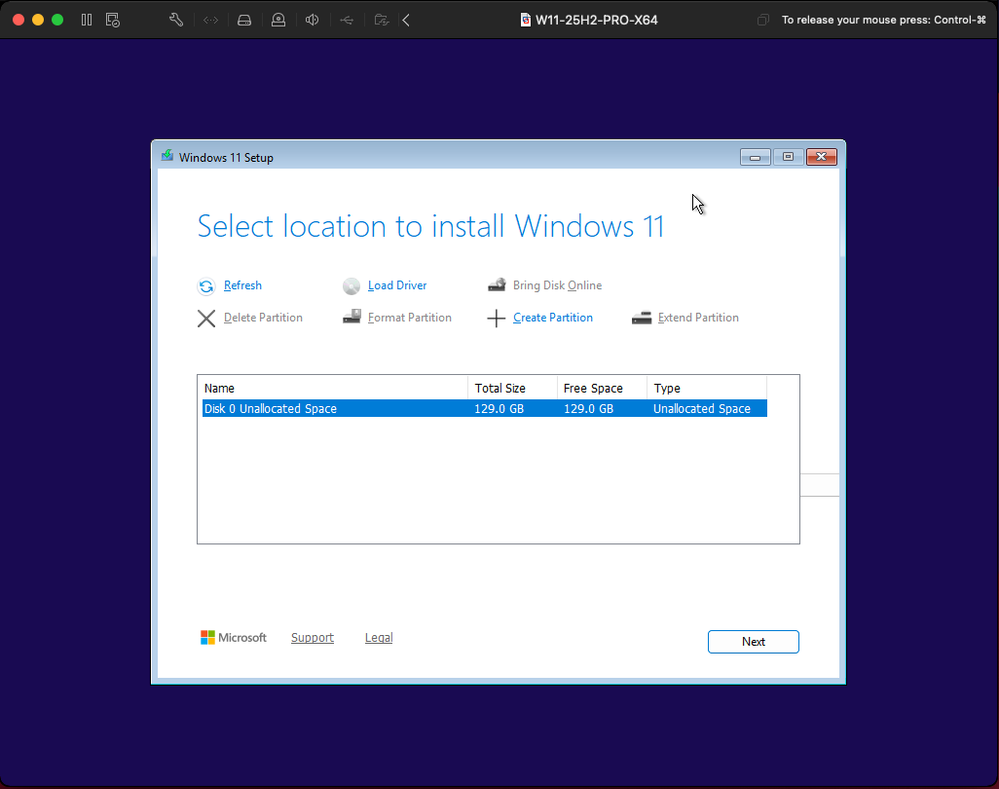Close the Windows 11 Setup window
Viewport: 999px width, 789px height.
821,157
